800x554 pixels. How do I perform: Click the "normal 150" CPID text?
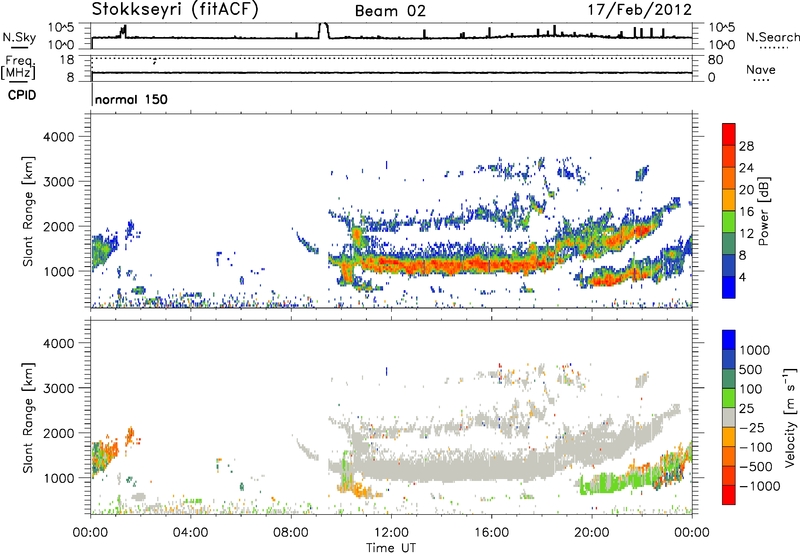131,99
